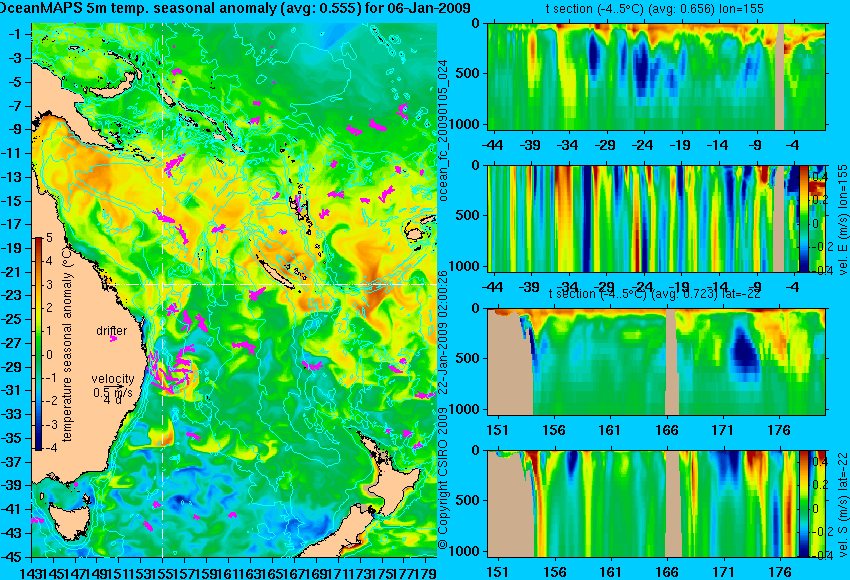This screenshot has width=850, height=580.
Task: Click the white dashed vertical line at longitude 155
Action: click(163, 290)
